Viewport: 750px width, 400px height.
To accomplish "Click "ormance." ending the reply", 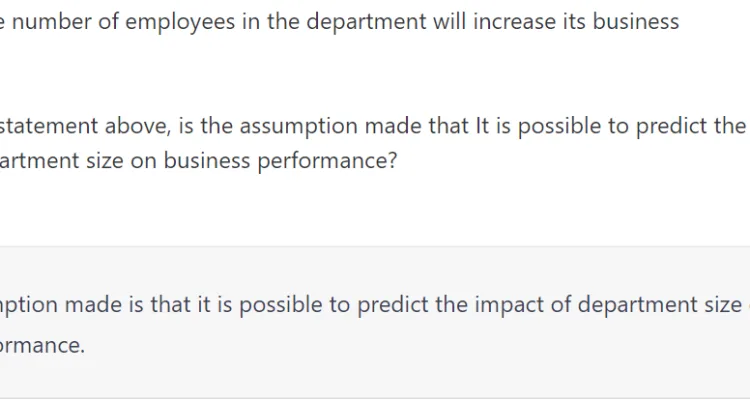I will coord(43,345).
